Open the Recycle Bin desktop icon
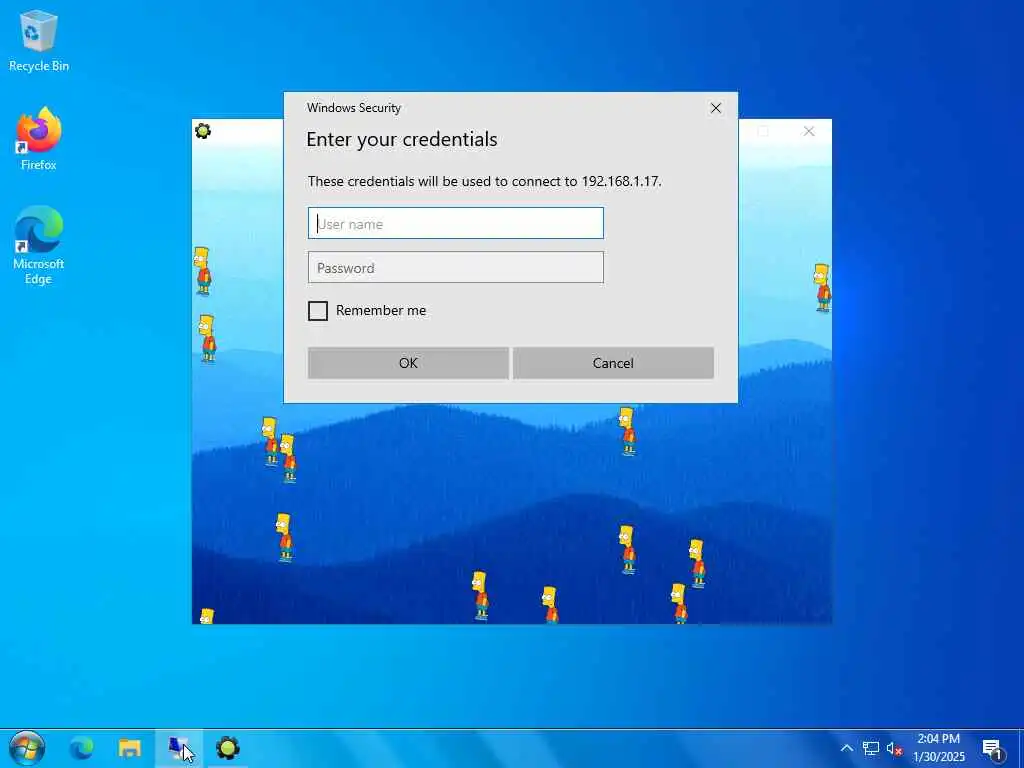 click(39, 40)
